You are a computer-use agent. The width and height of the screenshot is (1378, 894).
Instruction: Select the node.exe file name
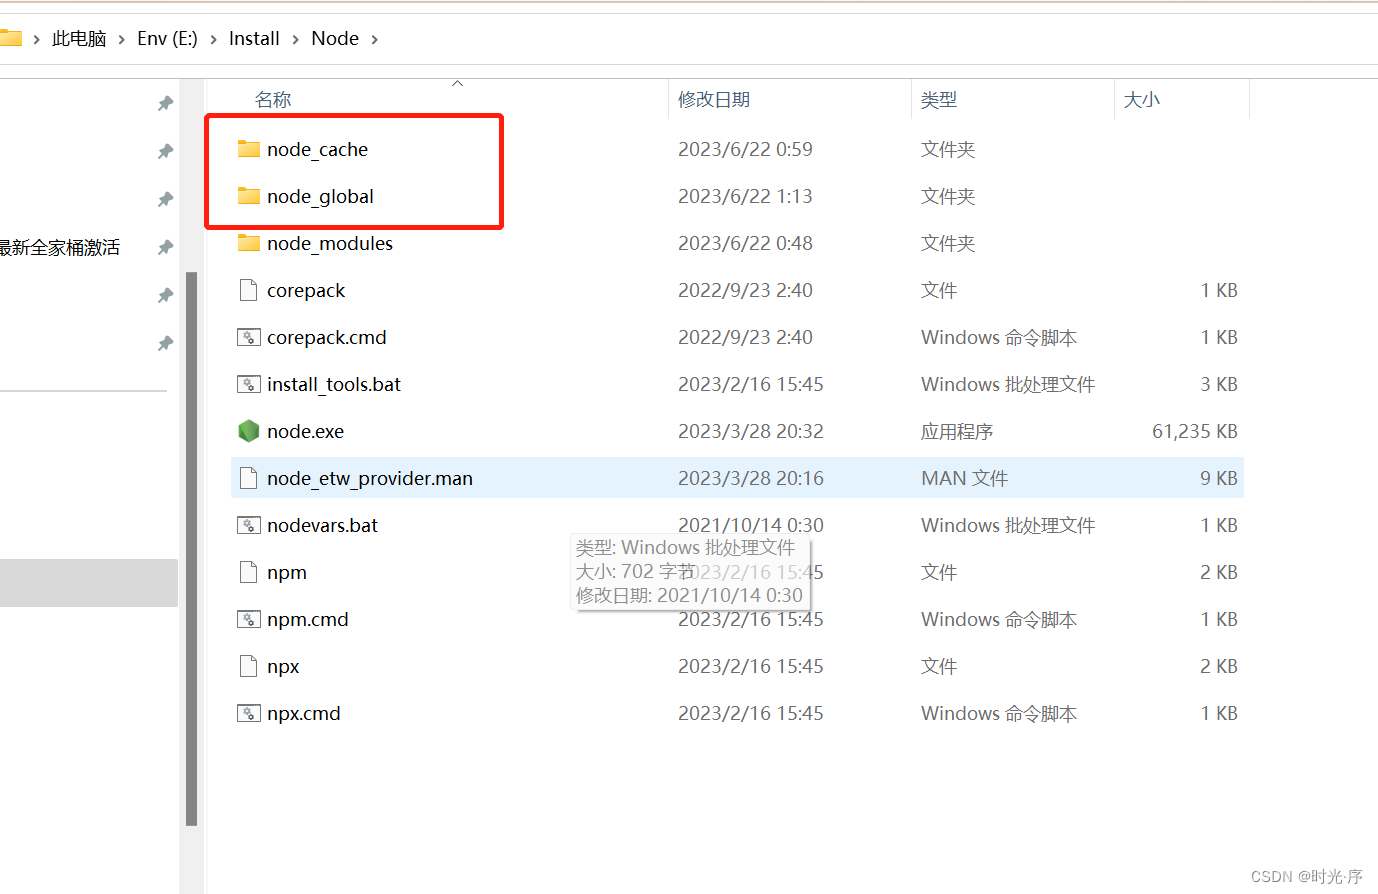[x=305, y=431]
